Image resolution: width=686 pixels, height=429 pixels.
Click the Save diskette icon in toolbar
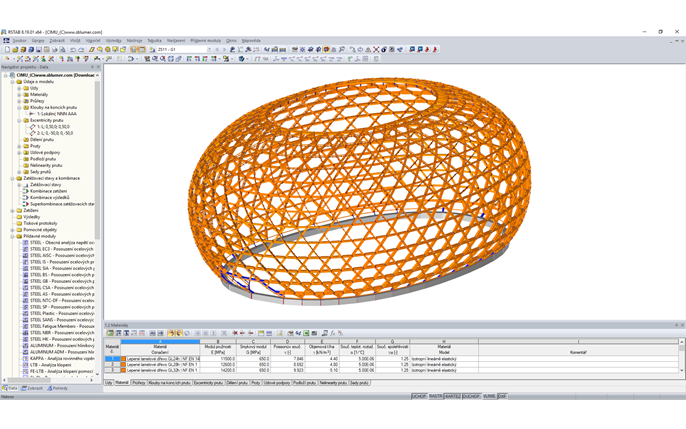click(39, 50)
